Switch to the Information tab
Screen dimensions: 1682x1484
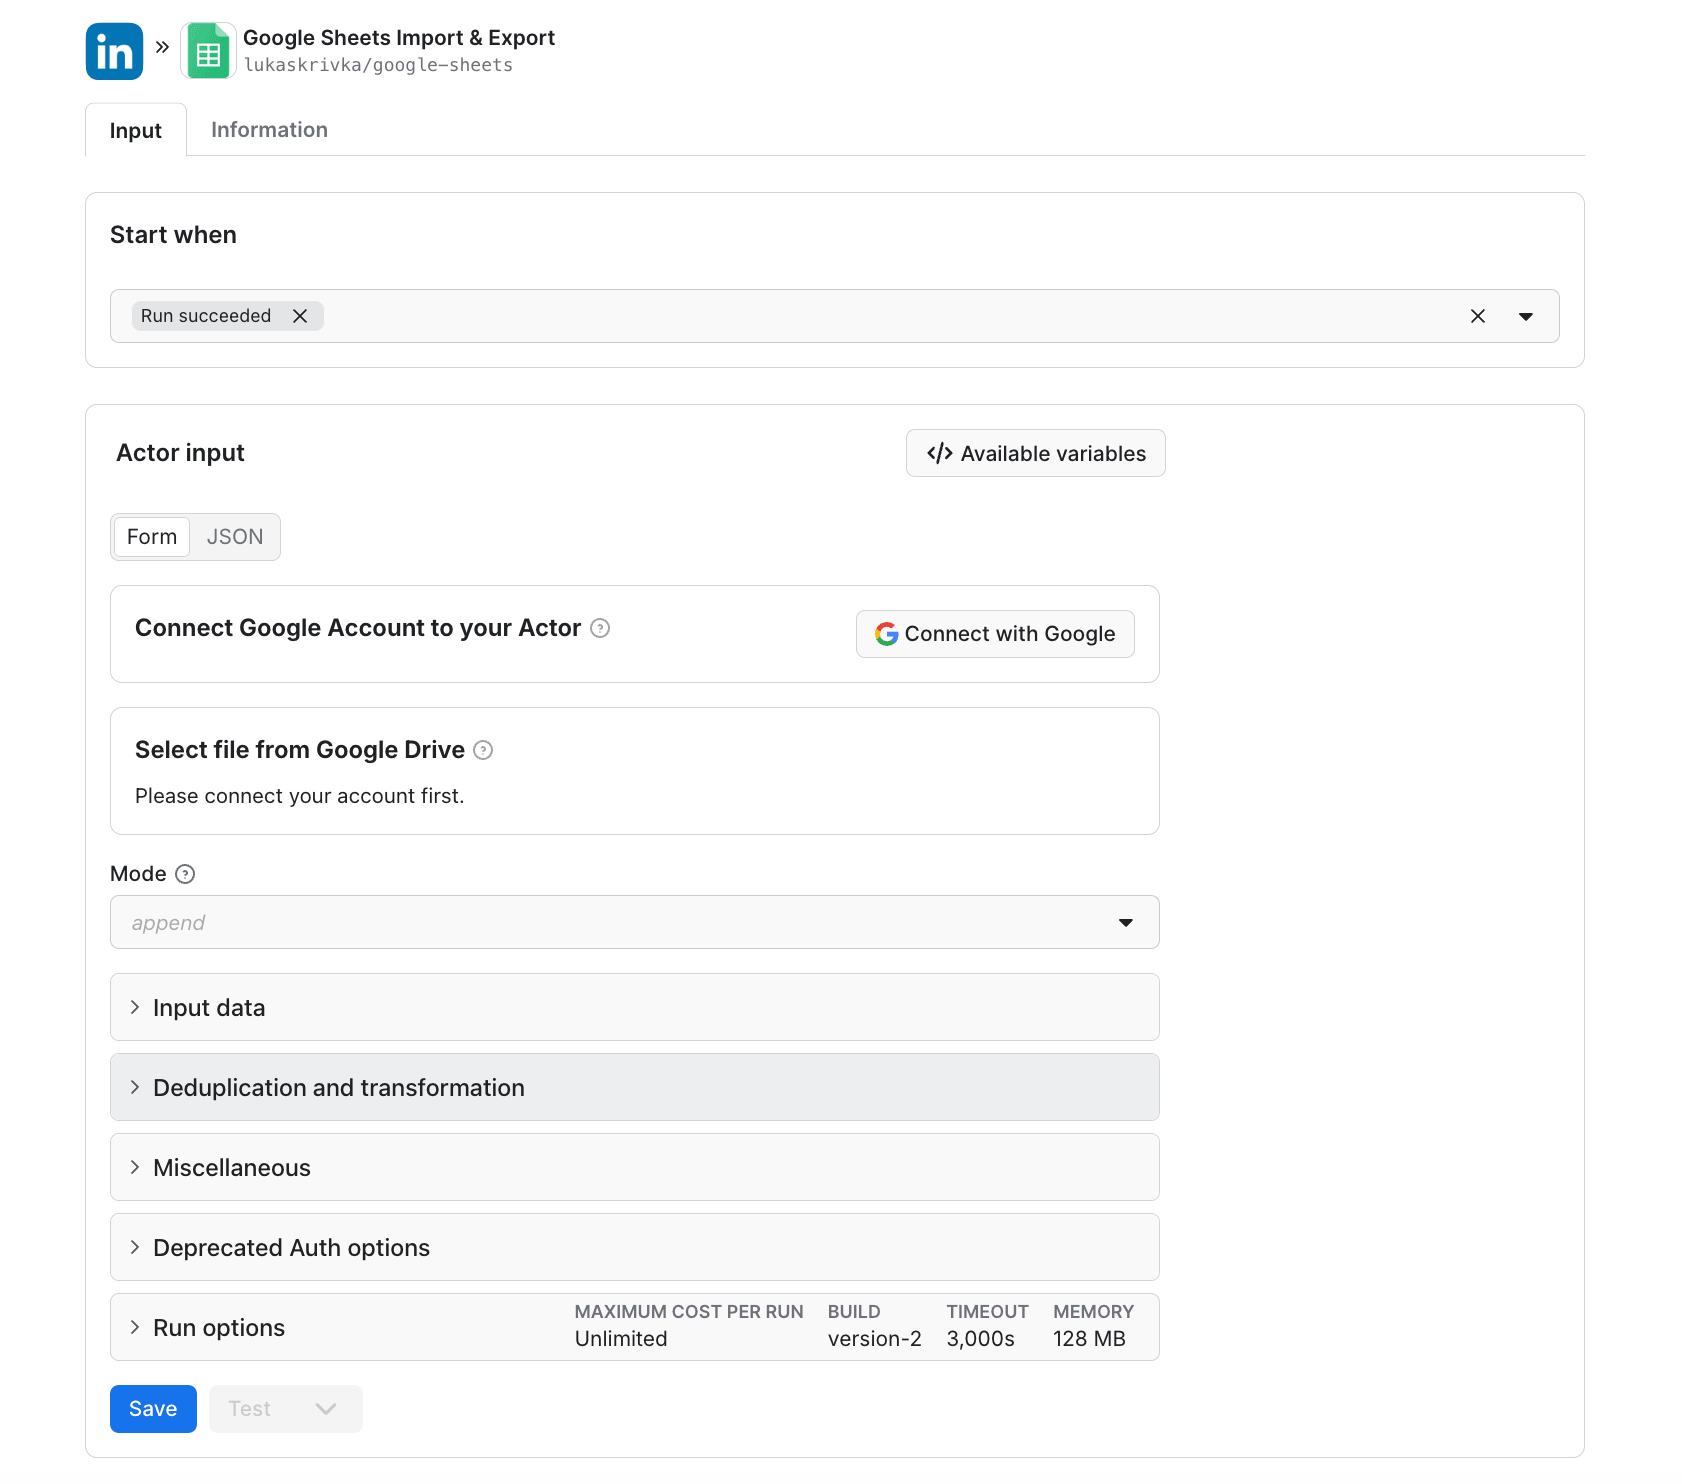pos(269,130)
